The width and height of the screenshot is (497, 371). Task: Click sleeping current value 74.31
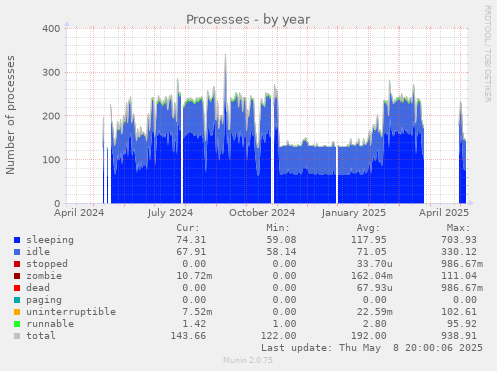coord(191,240)
